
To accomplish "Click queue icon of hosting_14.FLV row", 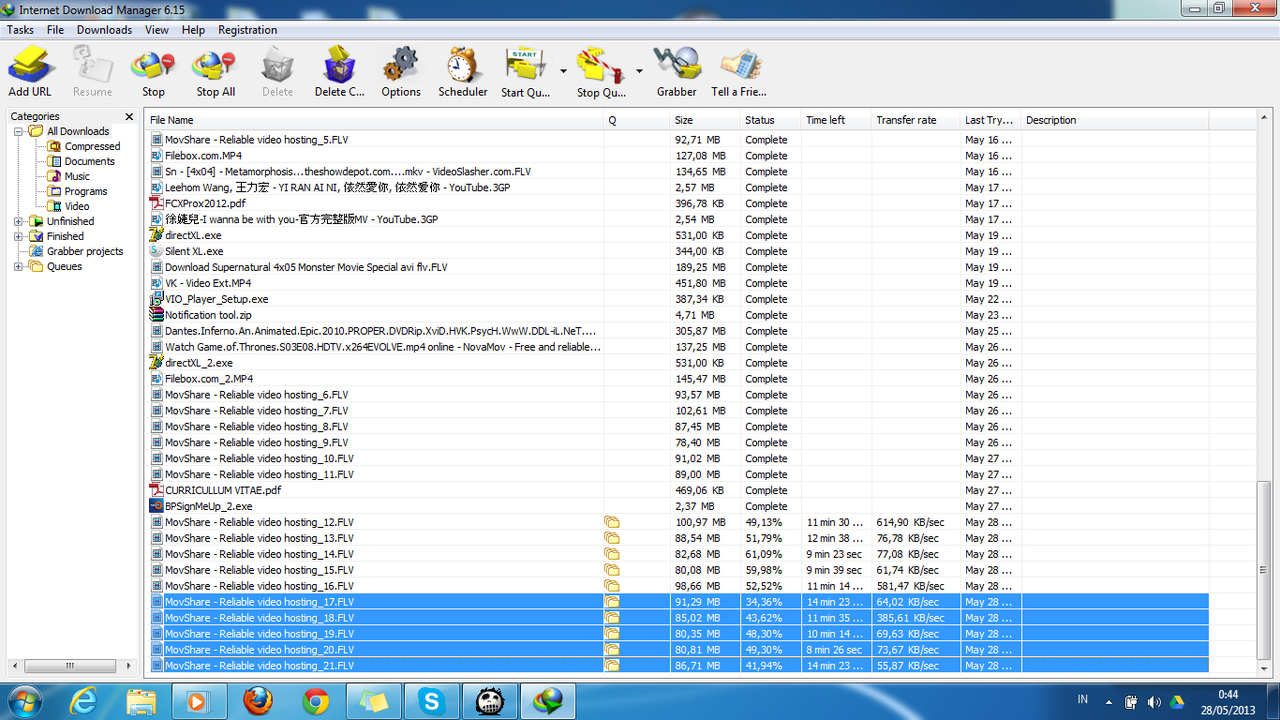I will pyautogui.click(x=612, y=554).
